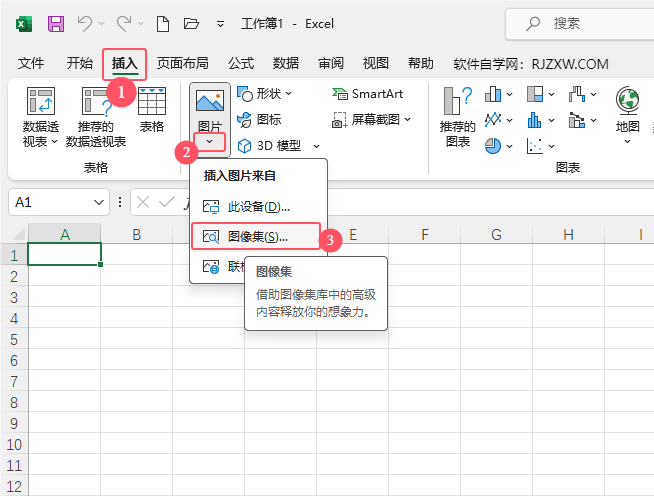Click the 图标 icons button
The width and height of the screenshot is (654, 496).
259,120
